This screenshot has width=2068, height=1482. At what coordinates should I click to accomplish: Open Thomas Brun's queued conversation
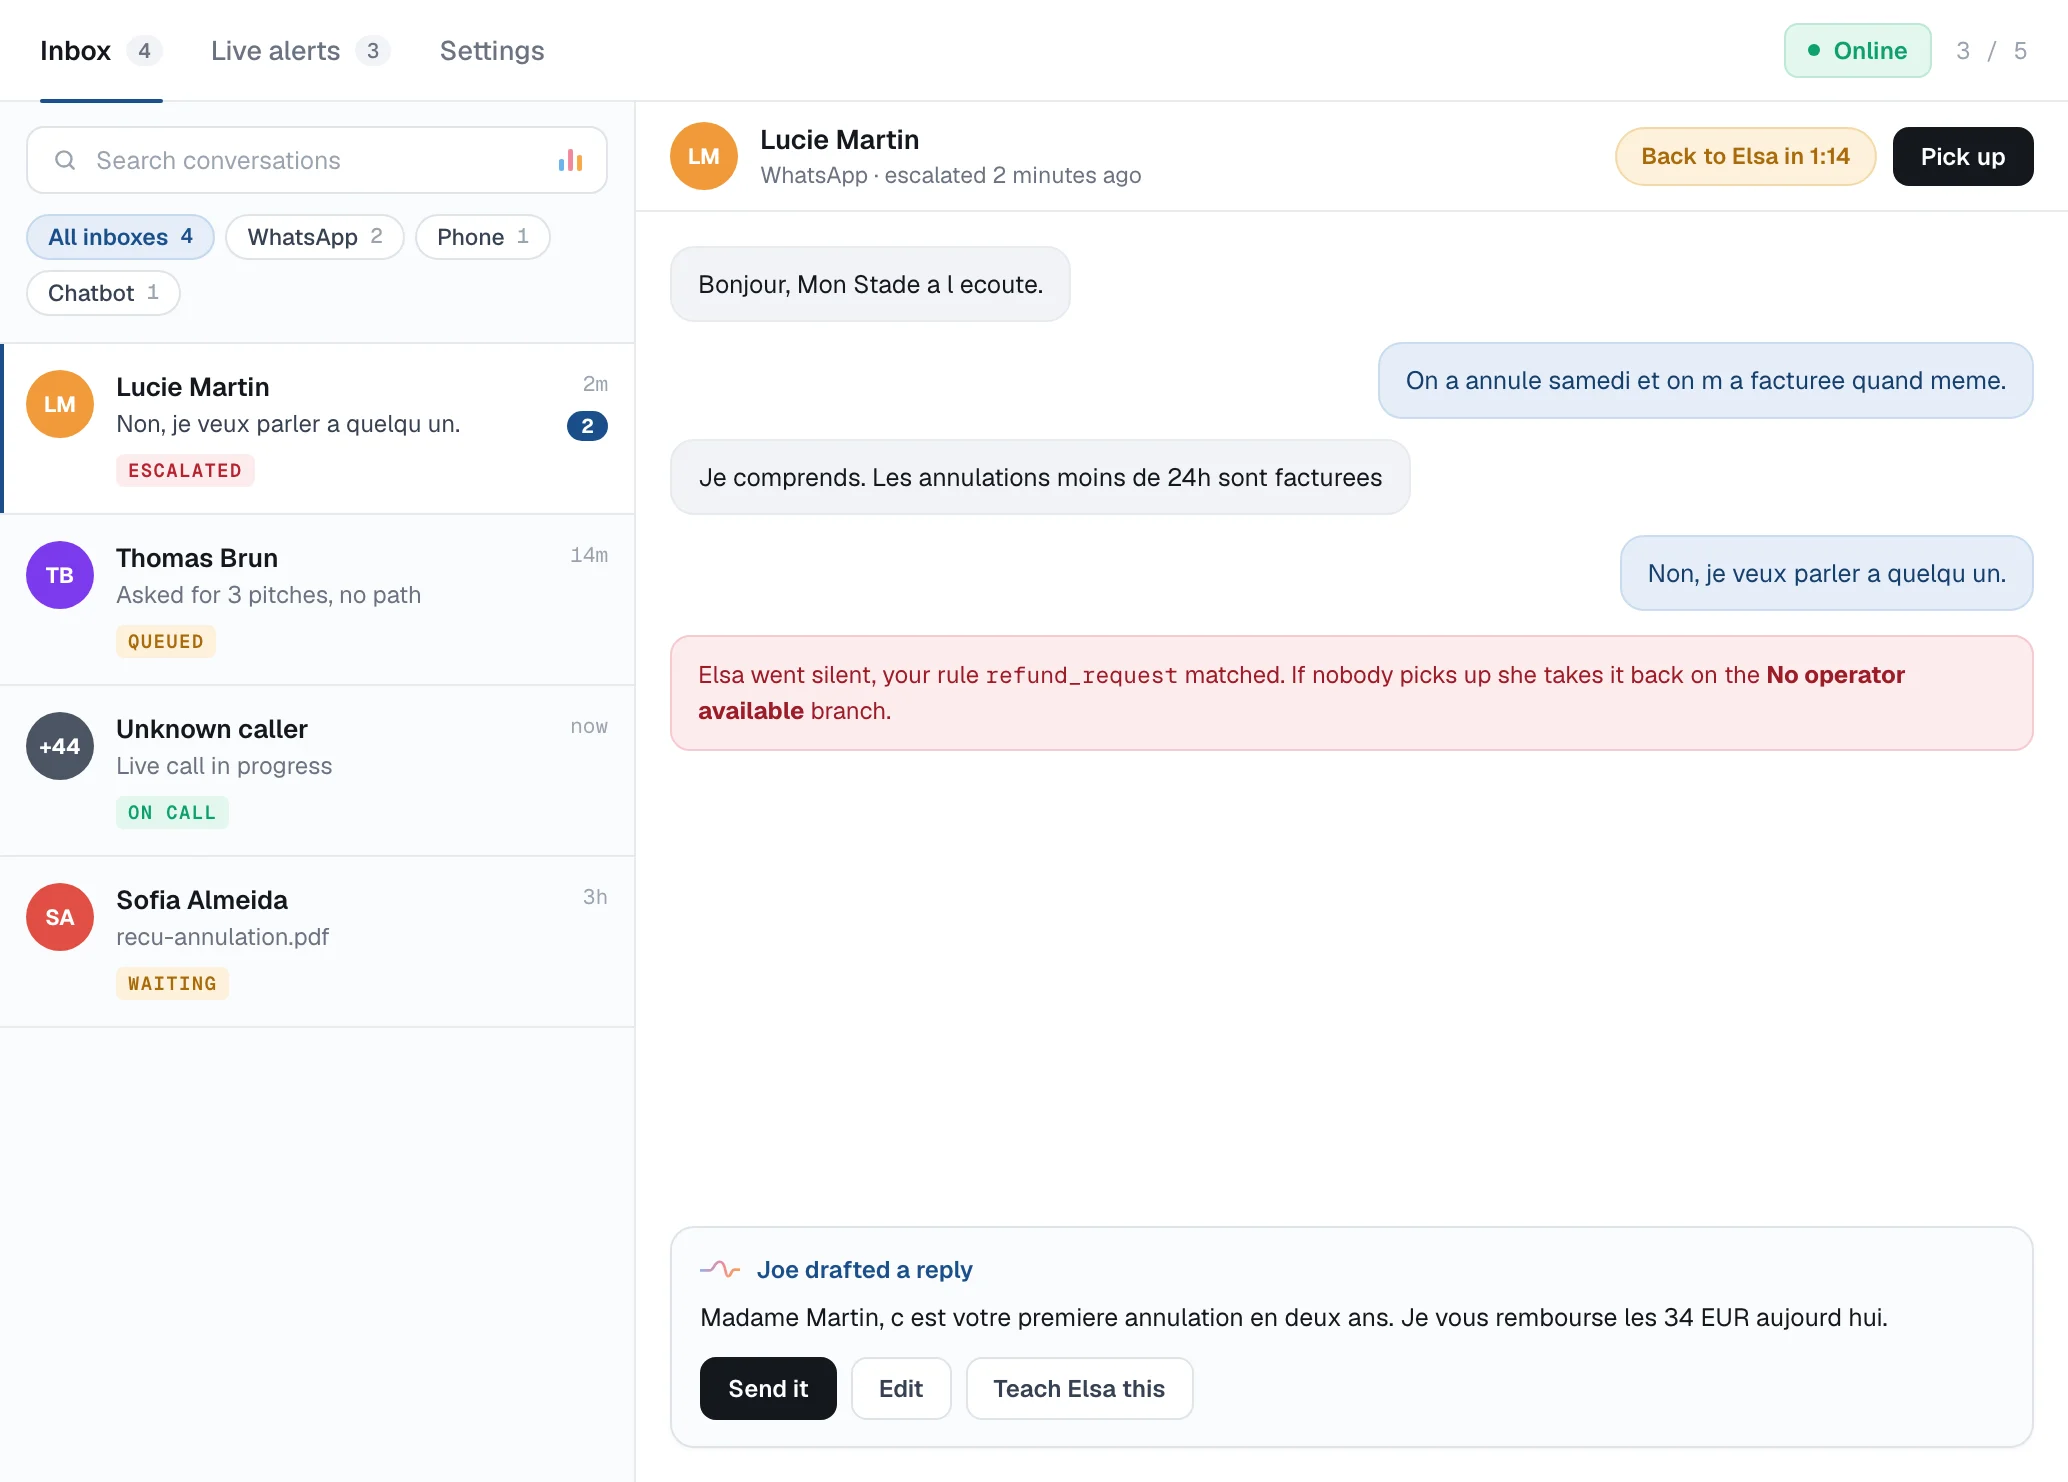(318, 600)
